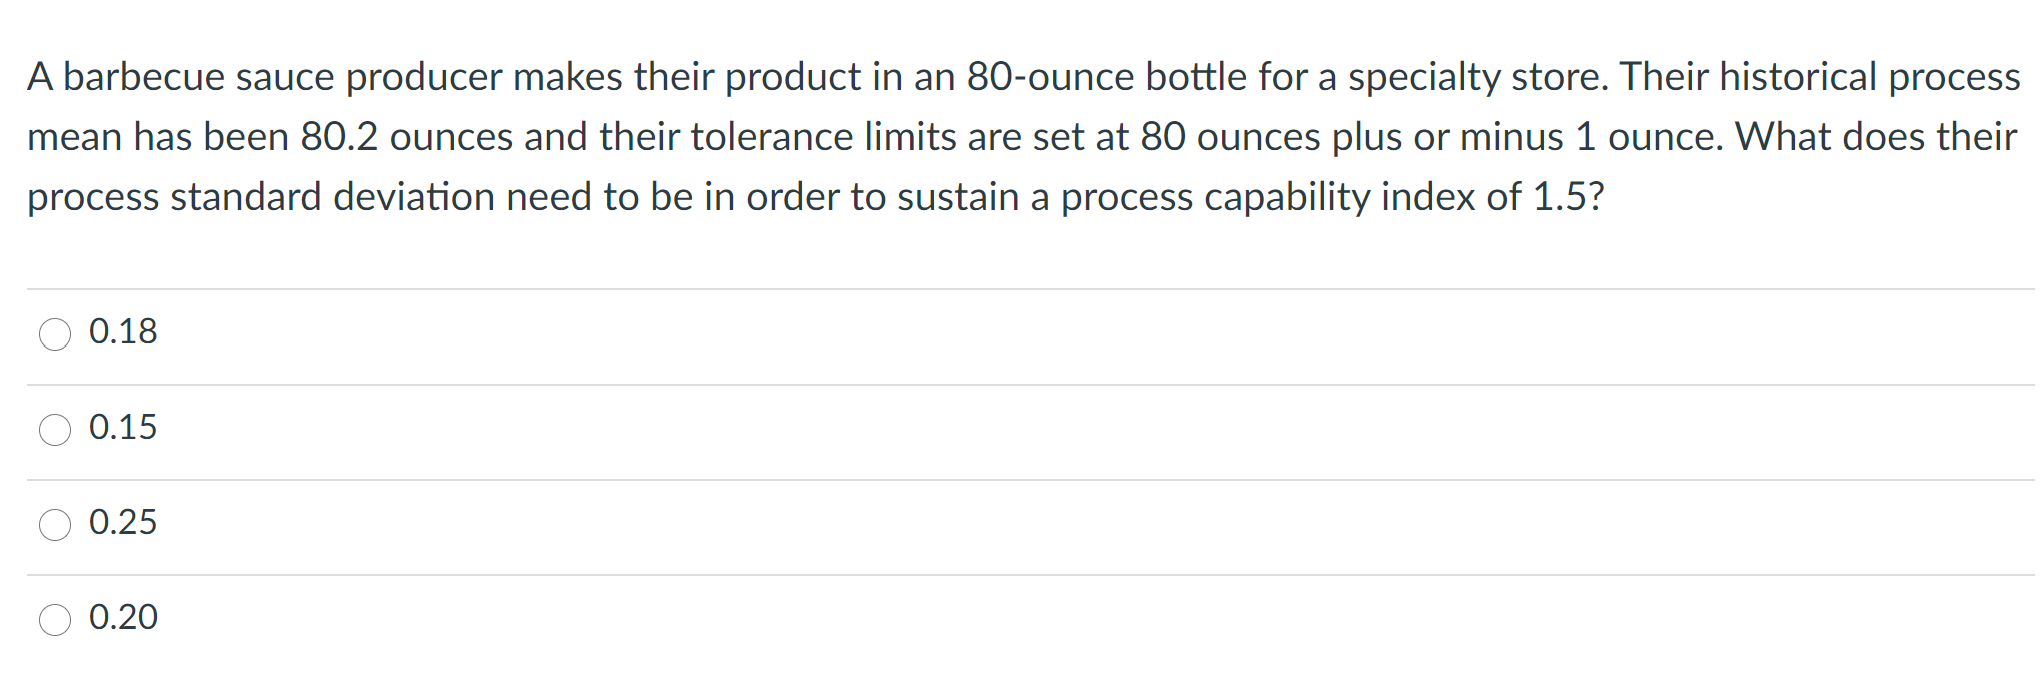The height and width of the screenshot is (690, 2042).
Task: Click the label text 0.20
Action: pos(123,618)
